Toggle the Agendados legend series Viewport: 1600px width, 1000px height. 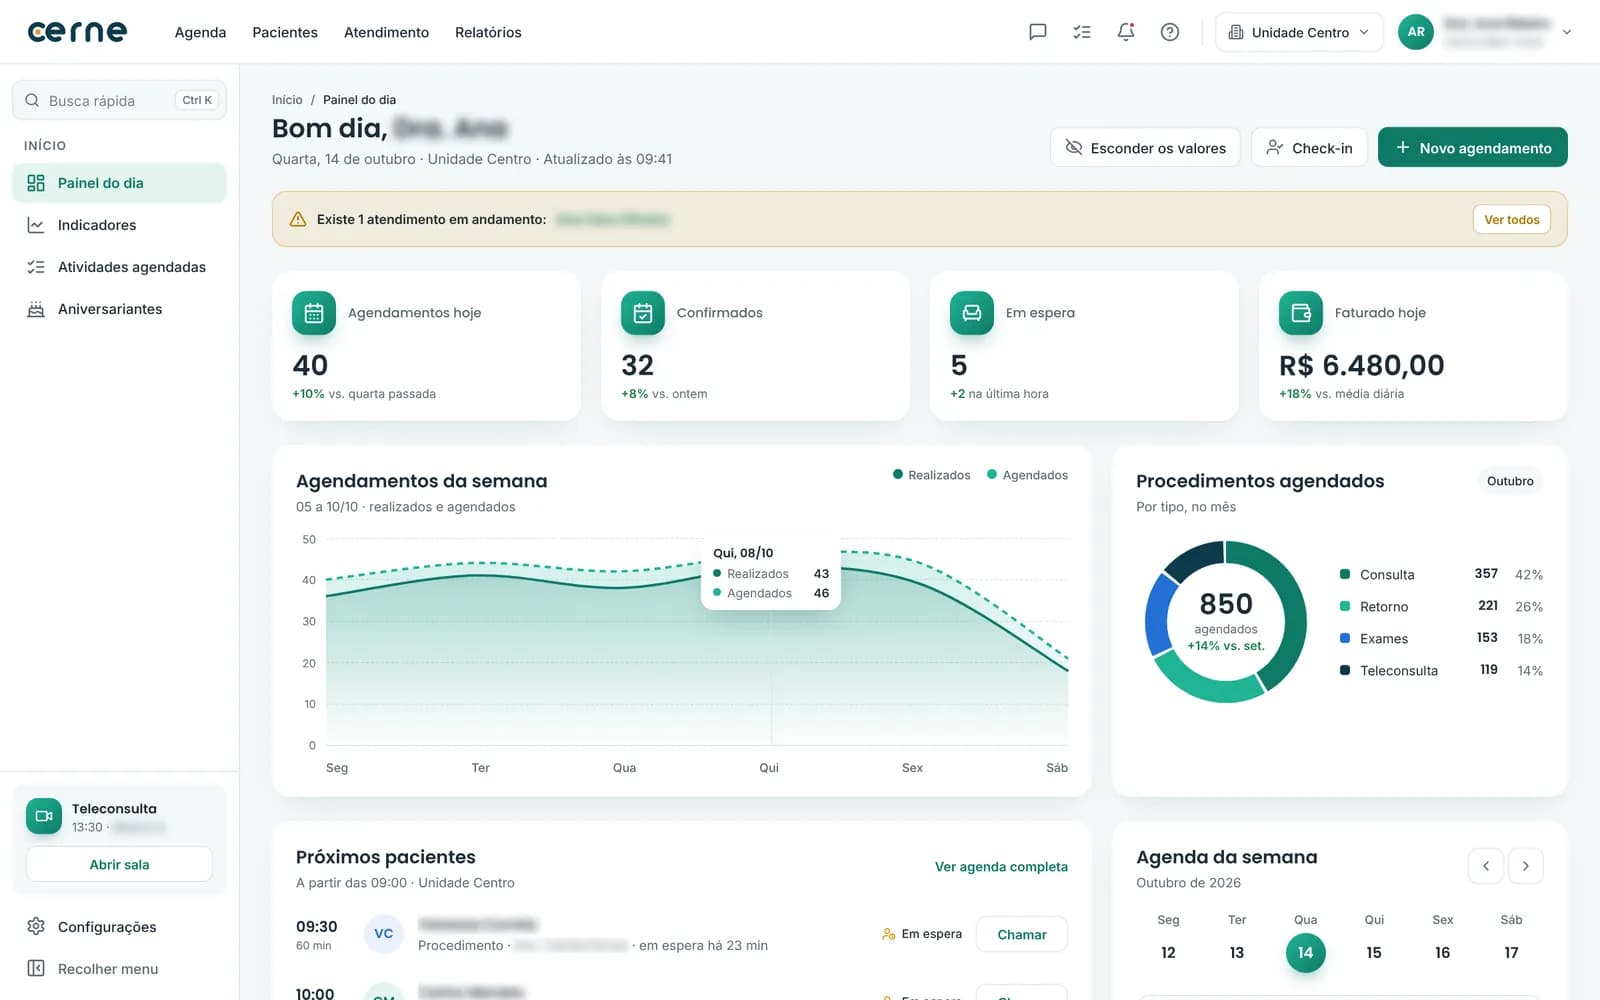pyautogui.click(x=1027, y=475)
